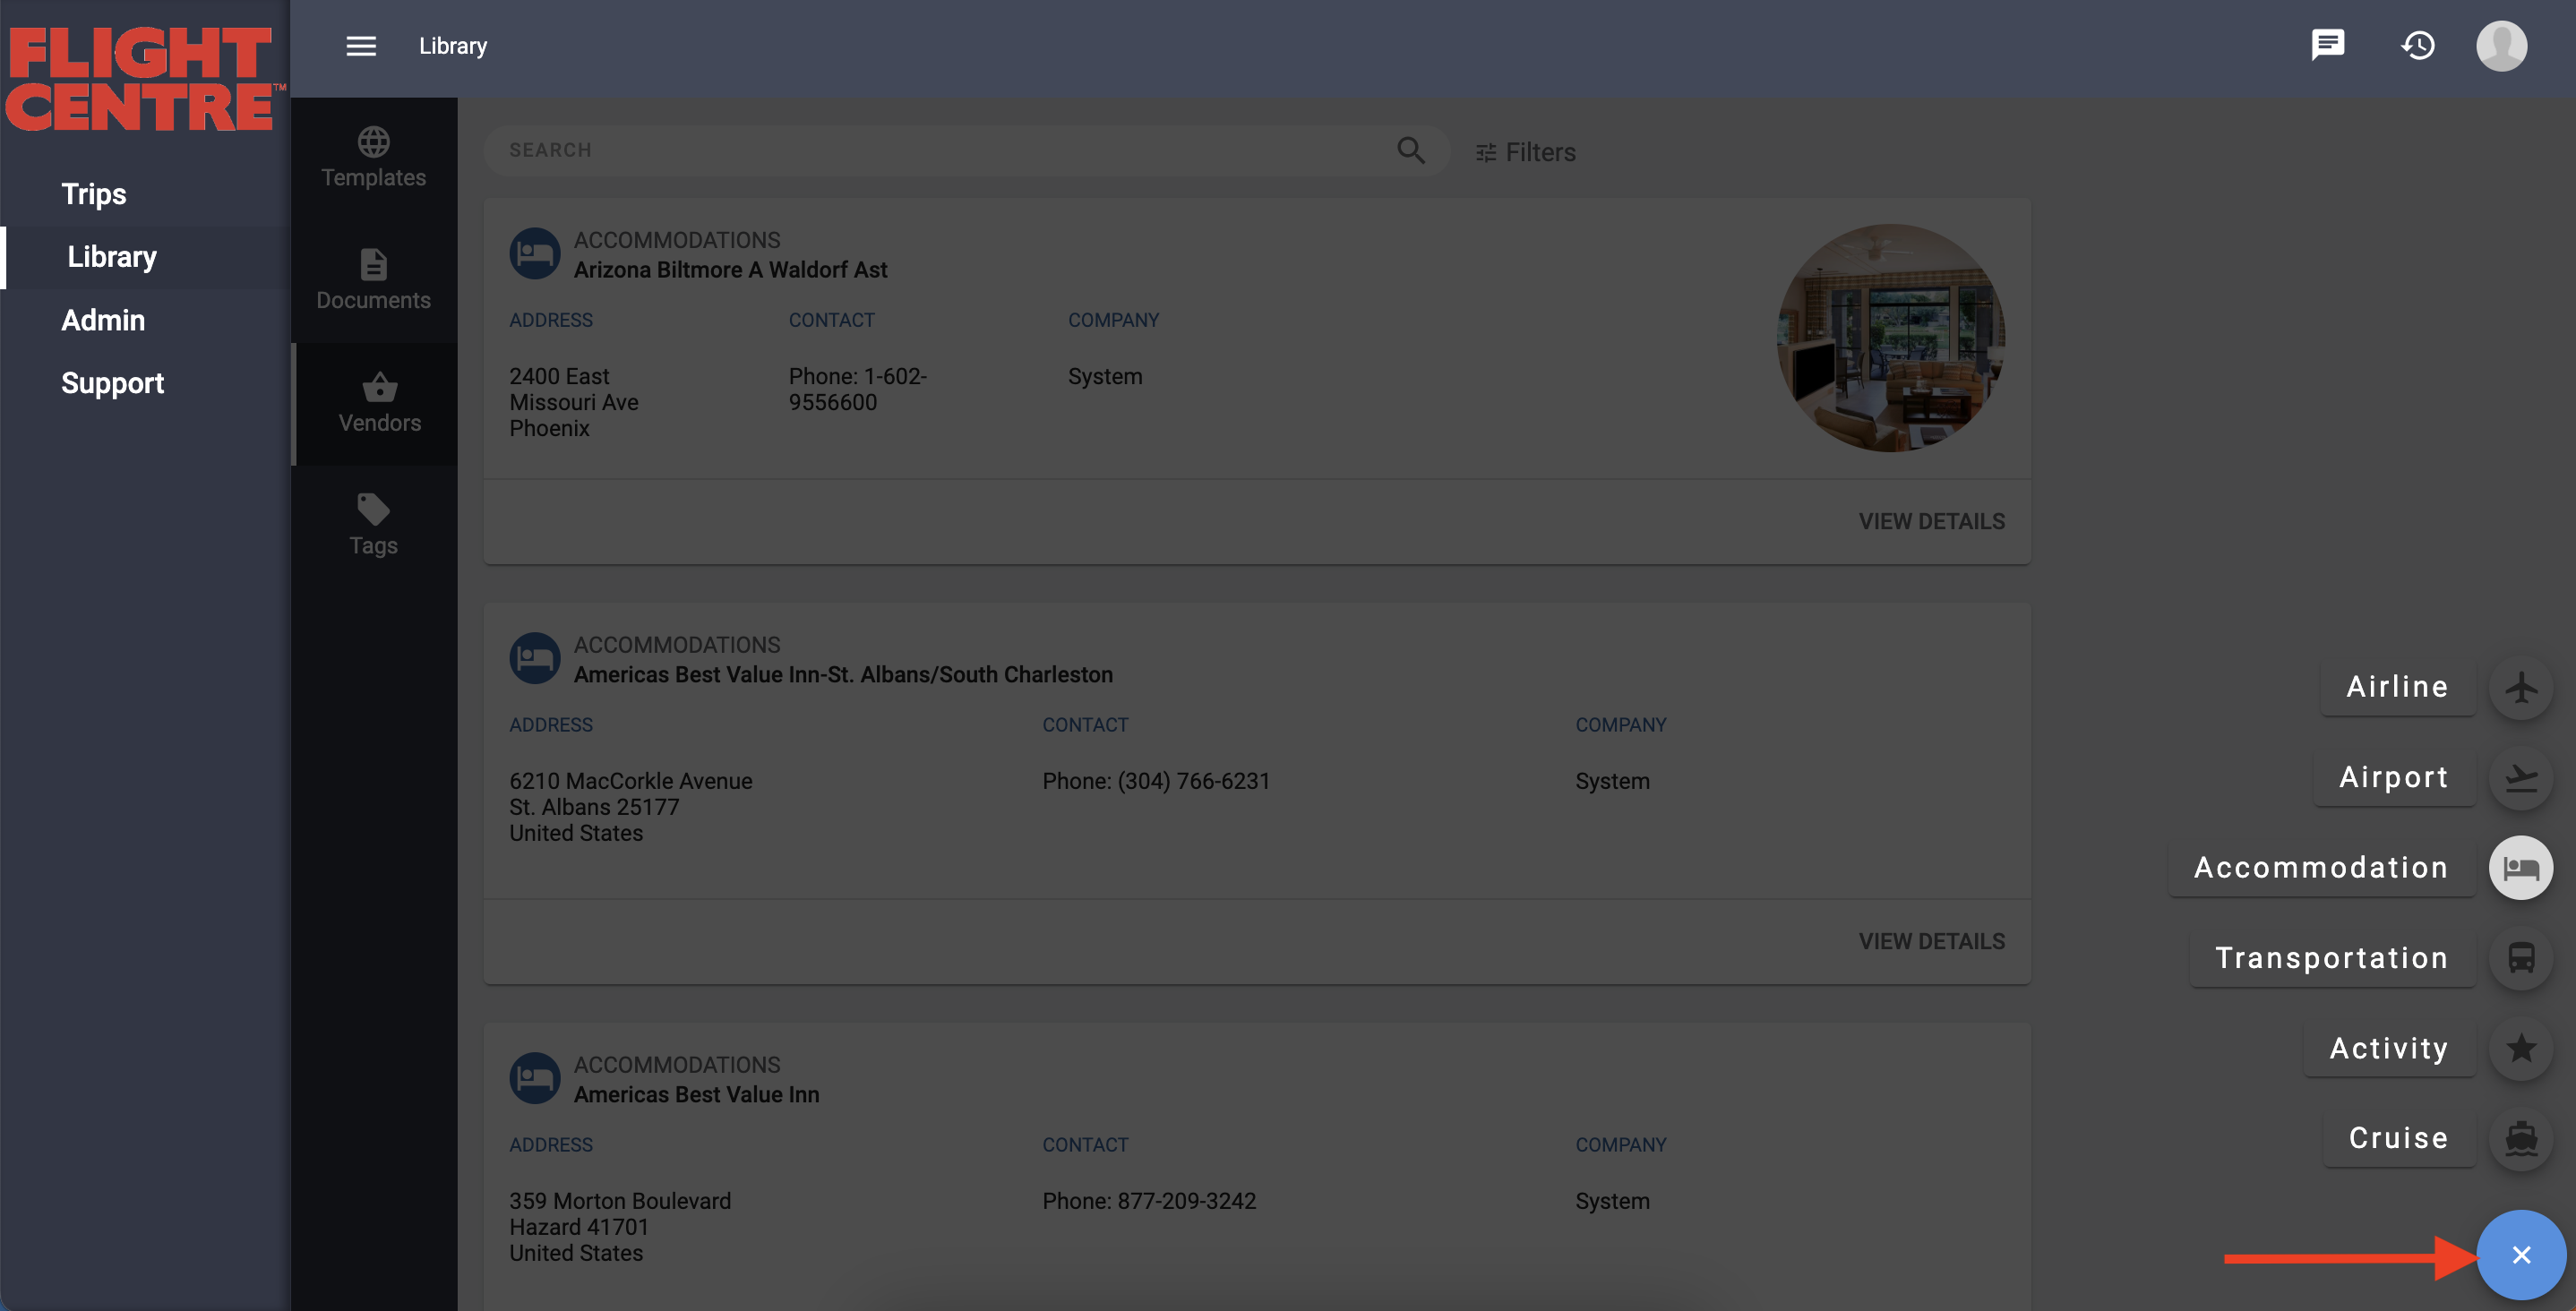
Task: Go to Admin in the sidebar
Action: (x=103, y=320)
